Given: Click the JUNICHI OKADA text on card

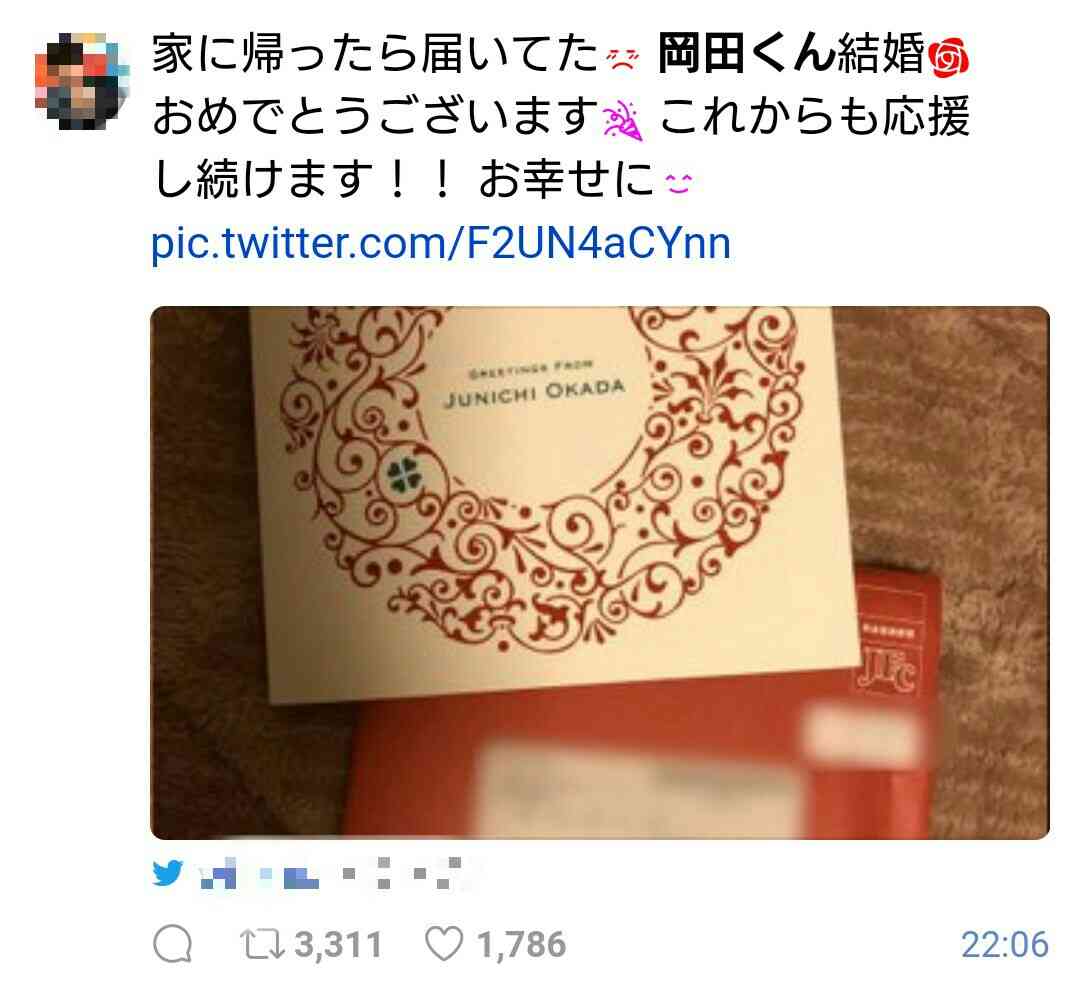Looking at the screenshot, I should pyautogui.click(x=535, y=393).
